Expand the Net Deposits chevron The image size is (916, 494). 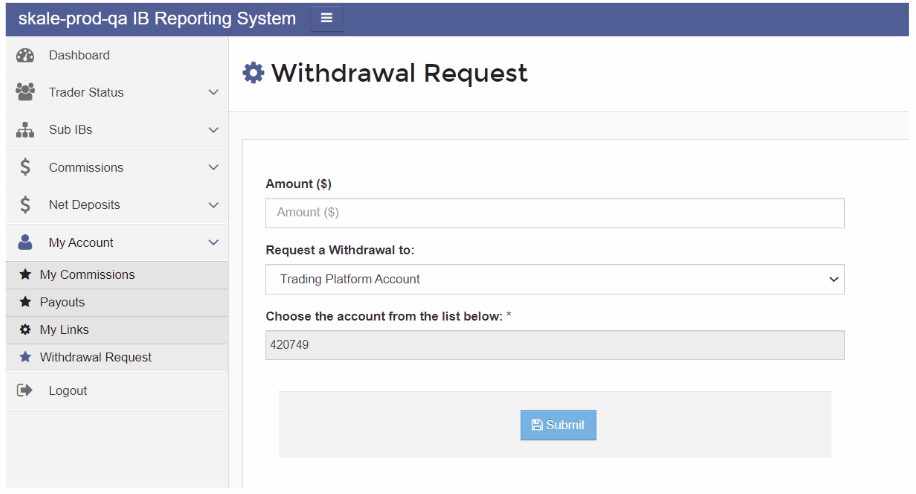tap(213, 205)
